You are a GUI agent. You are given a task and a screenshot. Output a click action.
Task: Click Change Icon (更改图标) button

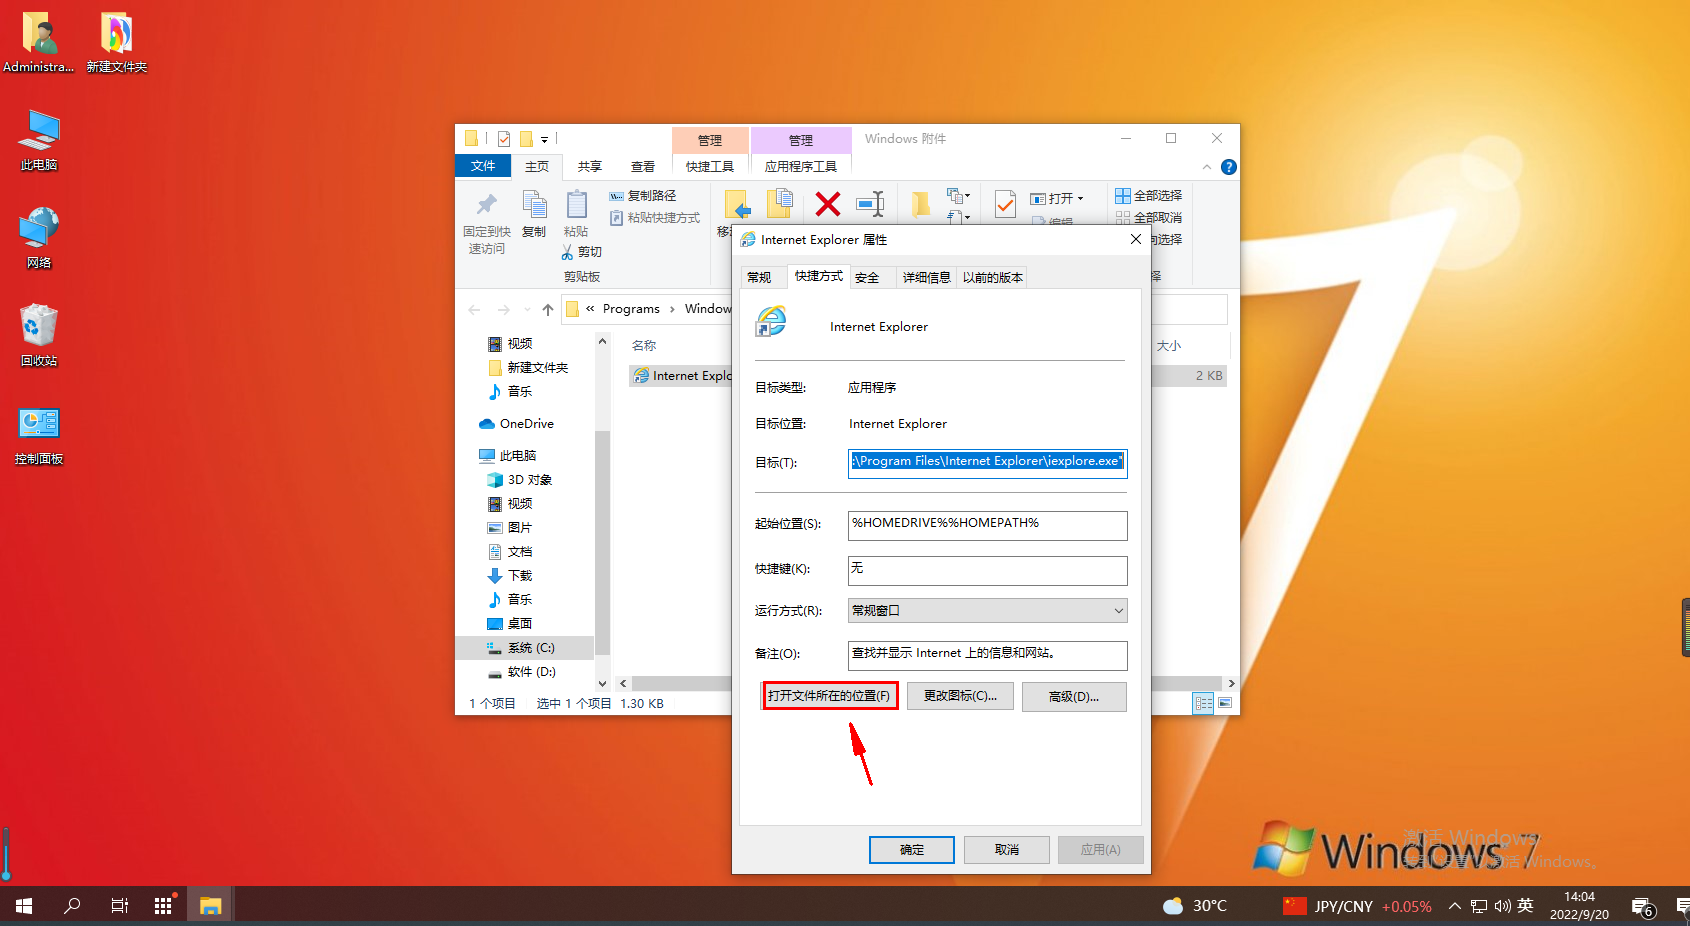point(960,696)
